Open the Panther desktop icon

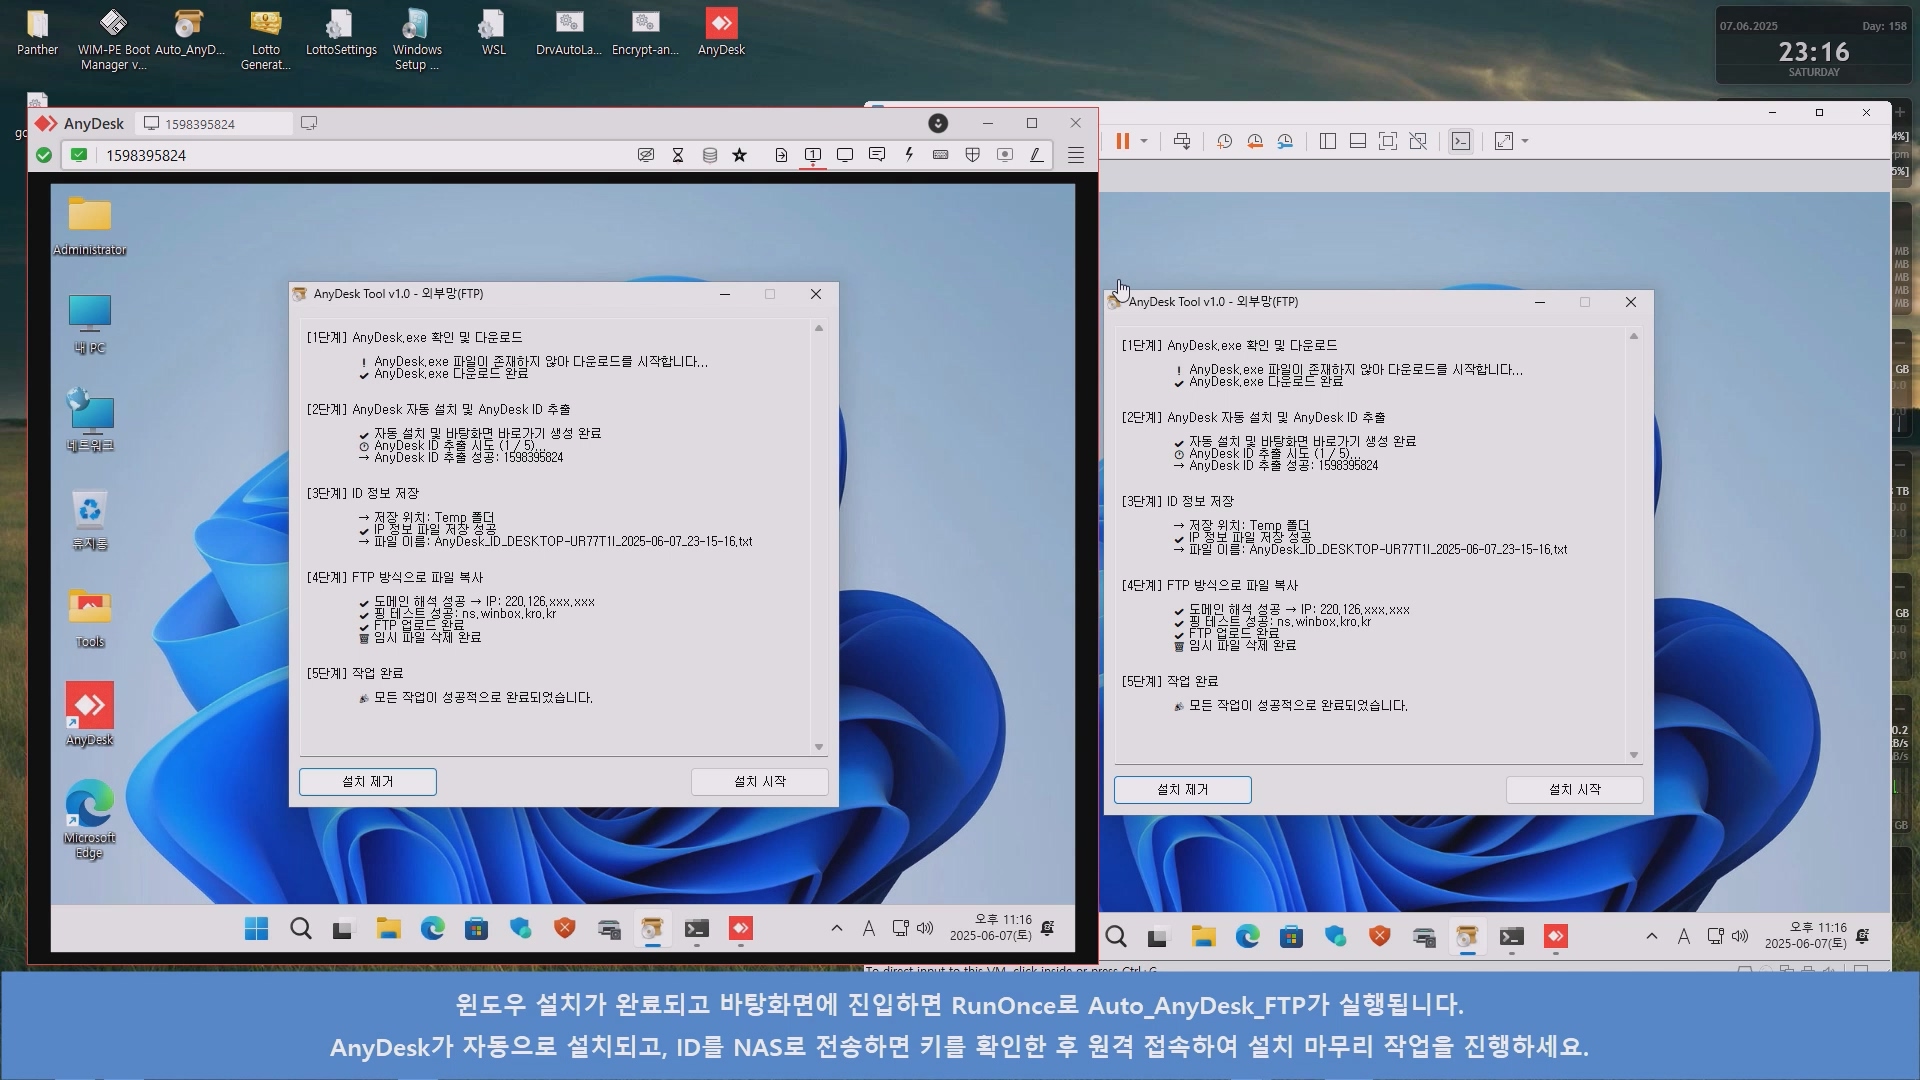pos(37,33)
